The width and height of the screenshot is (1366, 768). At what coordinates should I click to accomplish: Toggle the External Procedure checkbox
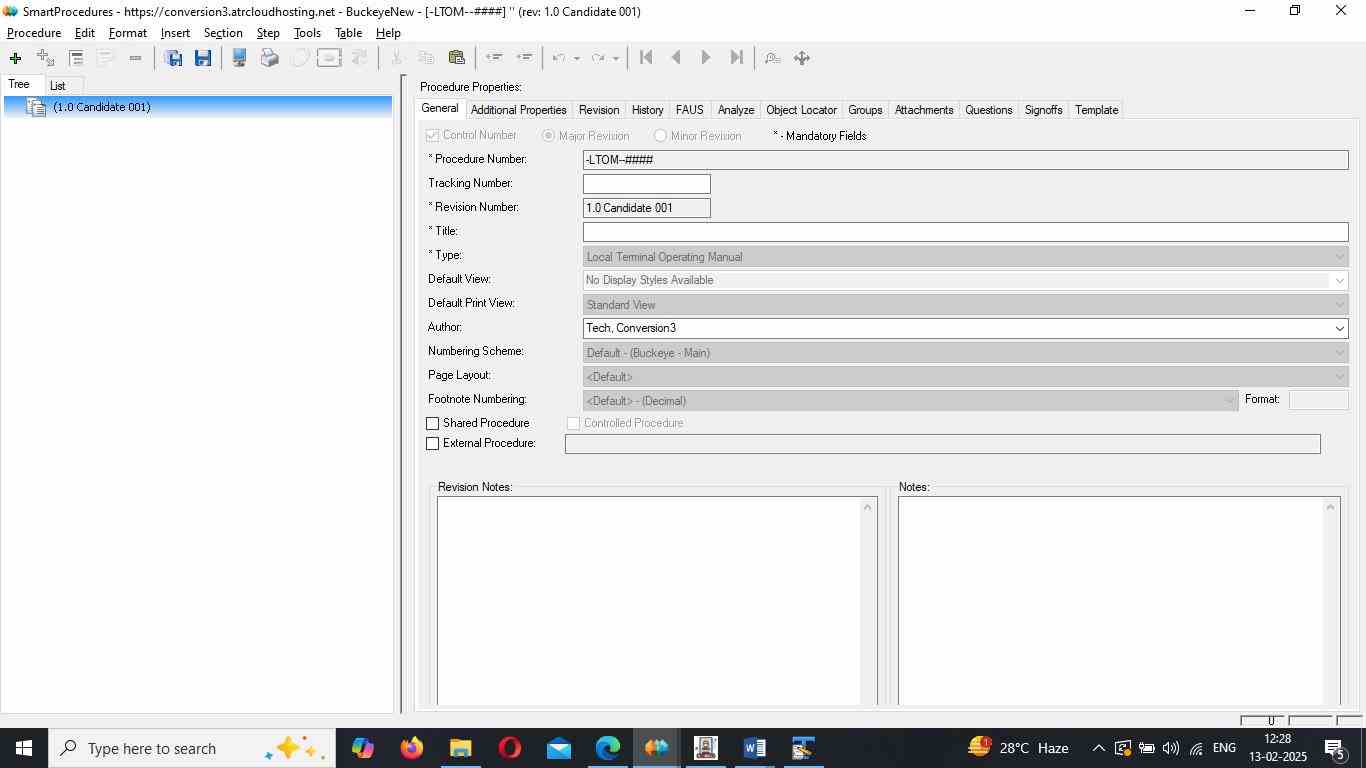[x=433, y=444]
